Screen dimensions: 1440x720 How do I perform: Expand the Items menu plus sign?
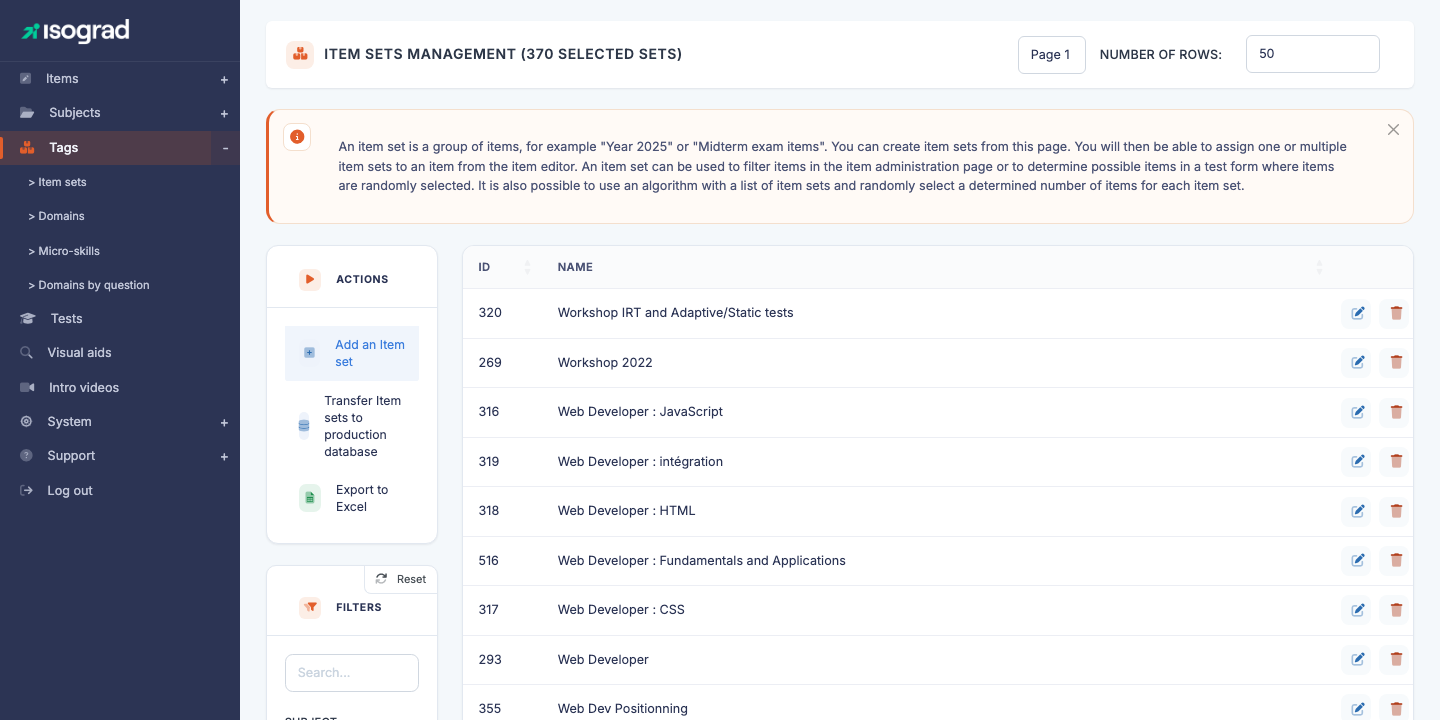coord(224,79)
